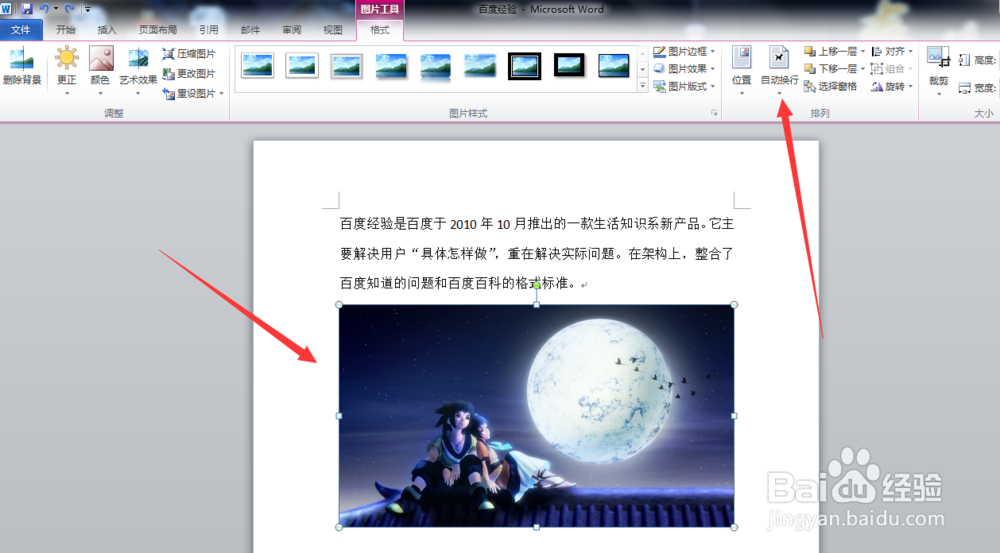
Task: Apply the fifth picture style, reflected rounded rectangle
Action: [x=436, y=66]
